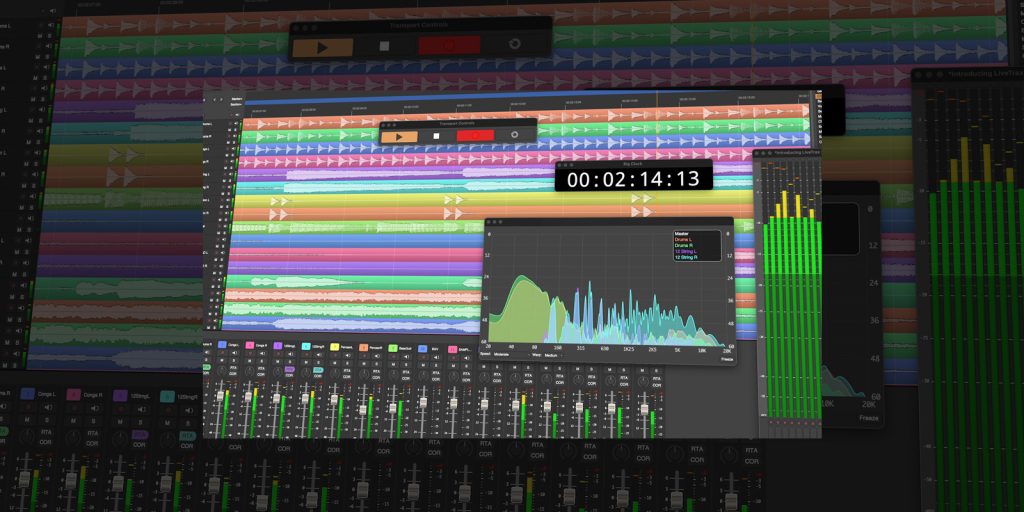Mute the 12StringL channel strip
Viewport: 1024px width, 512px height.
coord(278,362)
